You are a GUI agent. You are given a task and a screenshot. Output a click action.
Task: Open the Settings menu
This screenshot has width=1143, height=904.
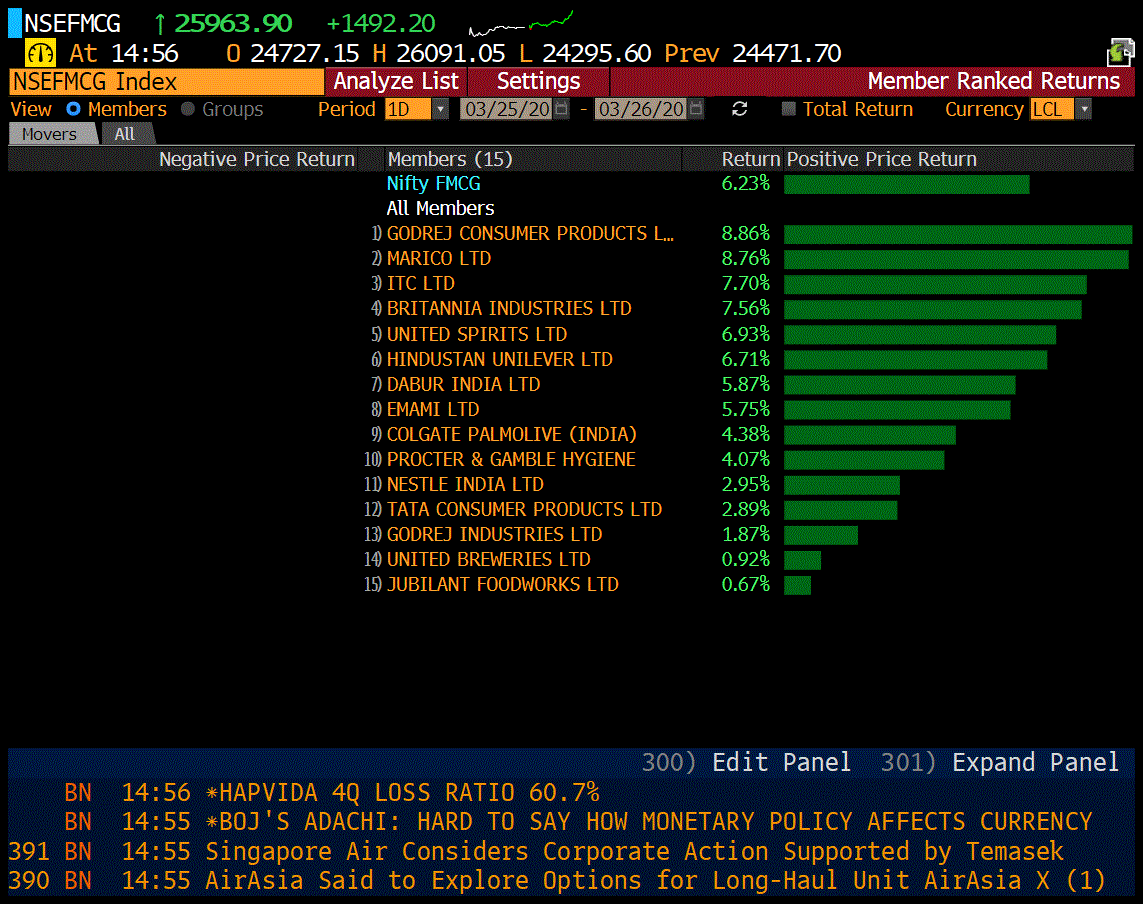point(538,82)
